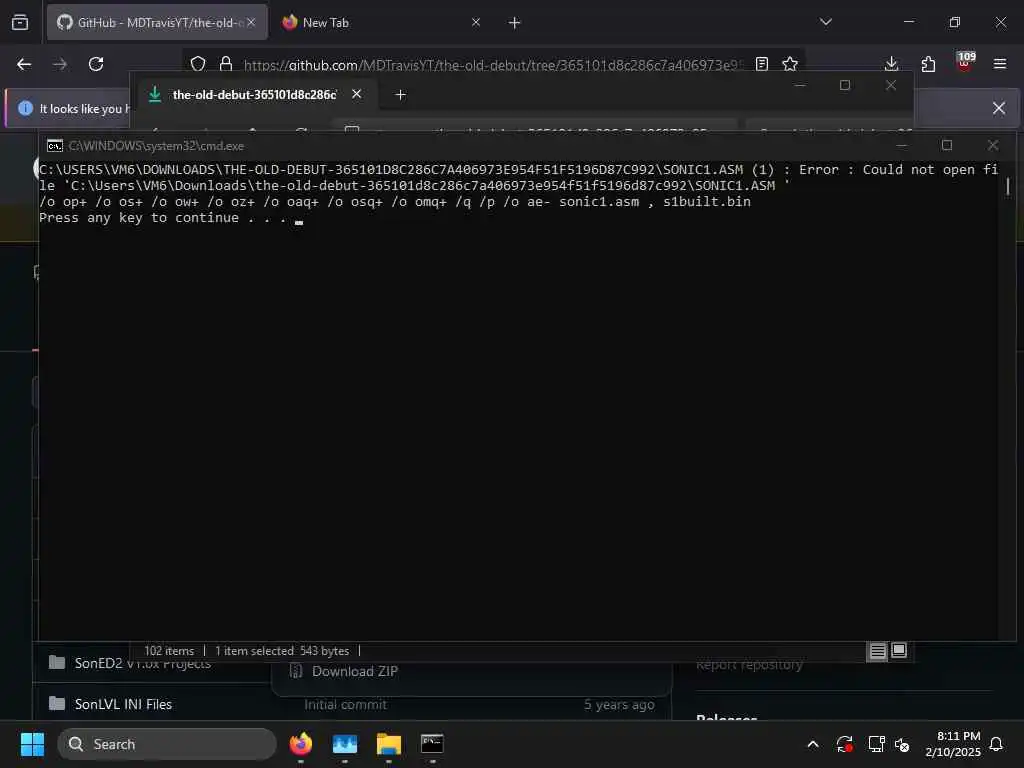This screenshot has height=768, width=1024.
Task: Show hidden system tray icons
Action: 813,744
